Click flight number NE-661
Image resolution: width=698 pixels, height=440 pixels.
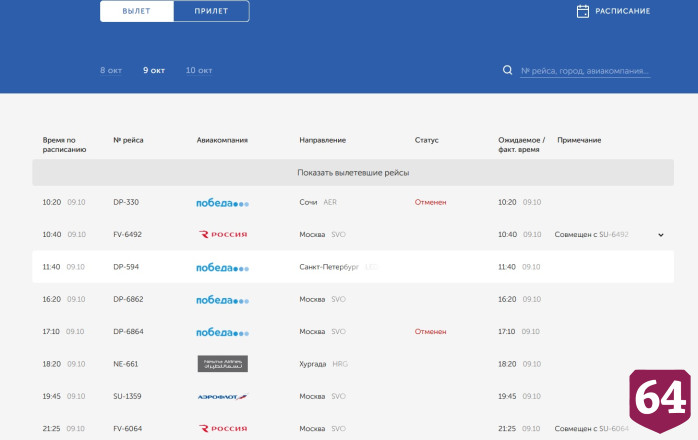[x=126, y=364]
